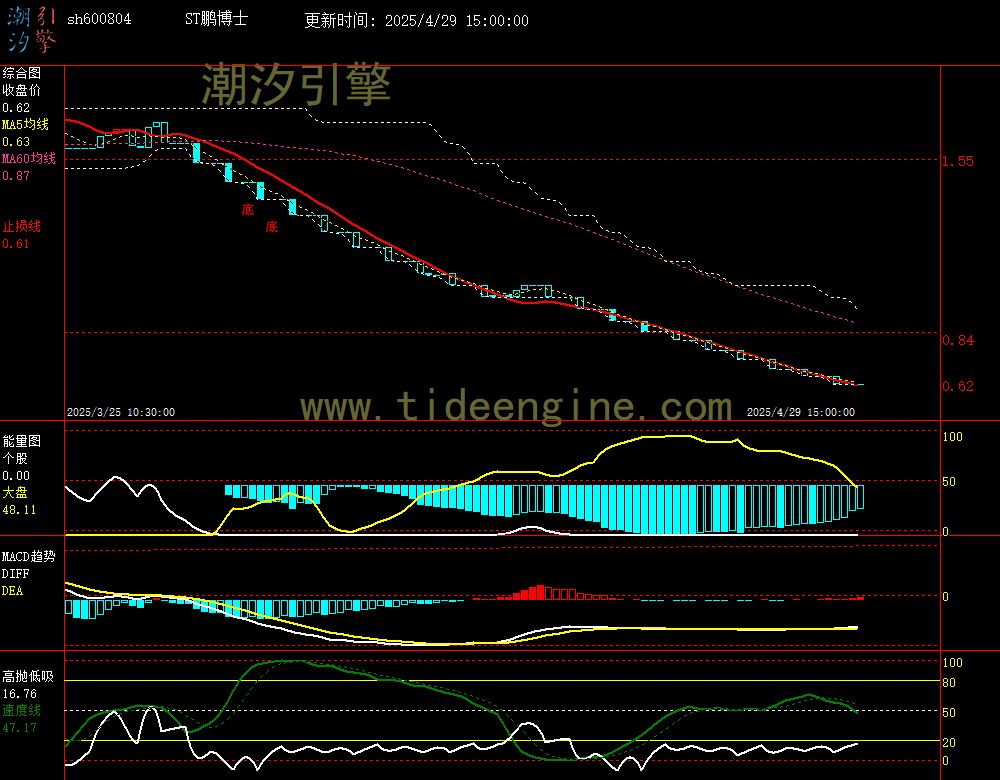This screenshot has height=780, width=1000.
Task: Select the magenta MA60均线 legend label
Action: 29,158
